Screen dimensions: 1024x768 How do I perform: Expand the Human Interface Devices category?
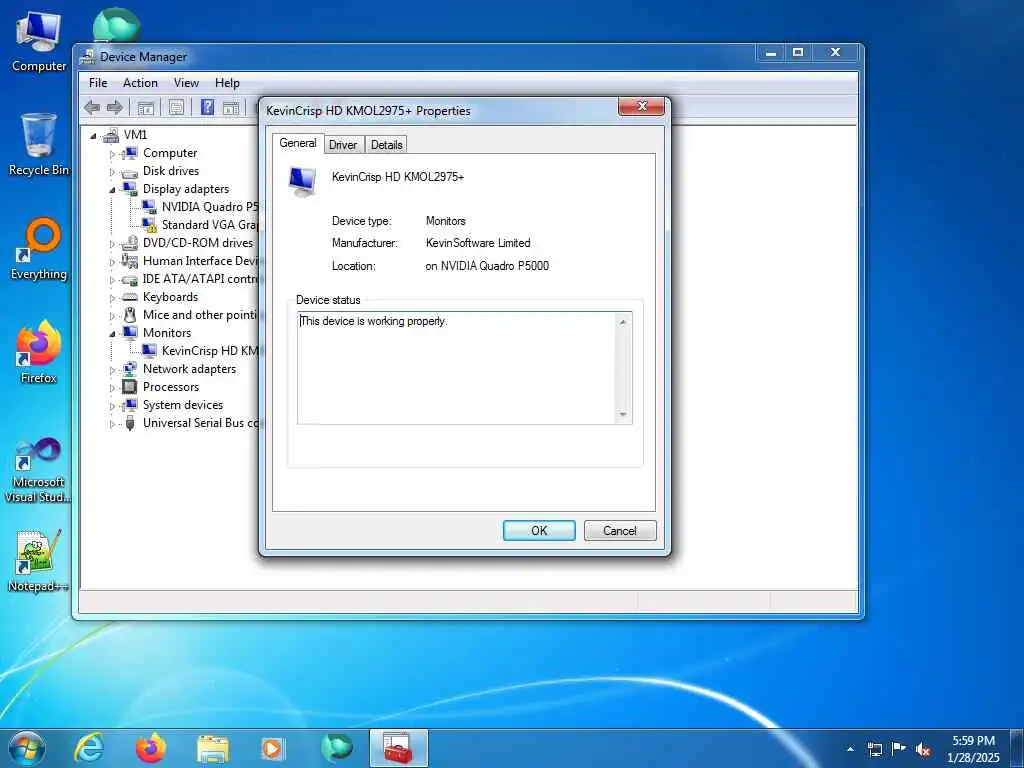coord(112,262)
